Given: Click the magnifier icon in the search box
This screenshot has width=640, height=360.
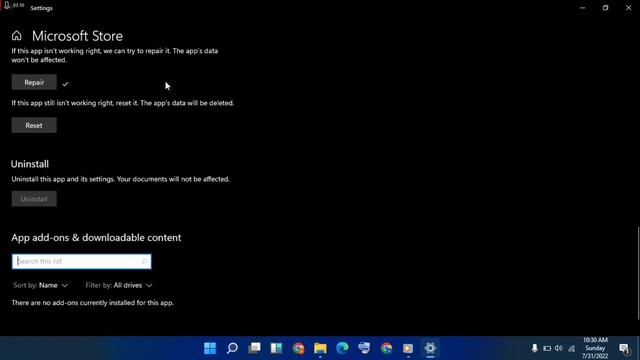Looking at the screenshot, I should [x=144, y=261].
